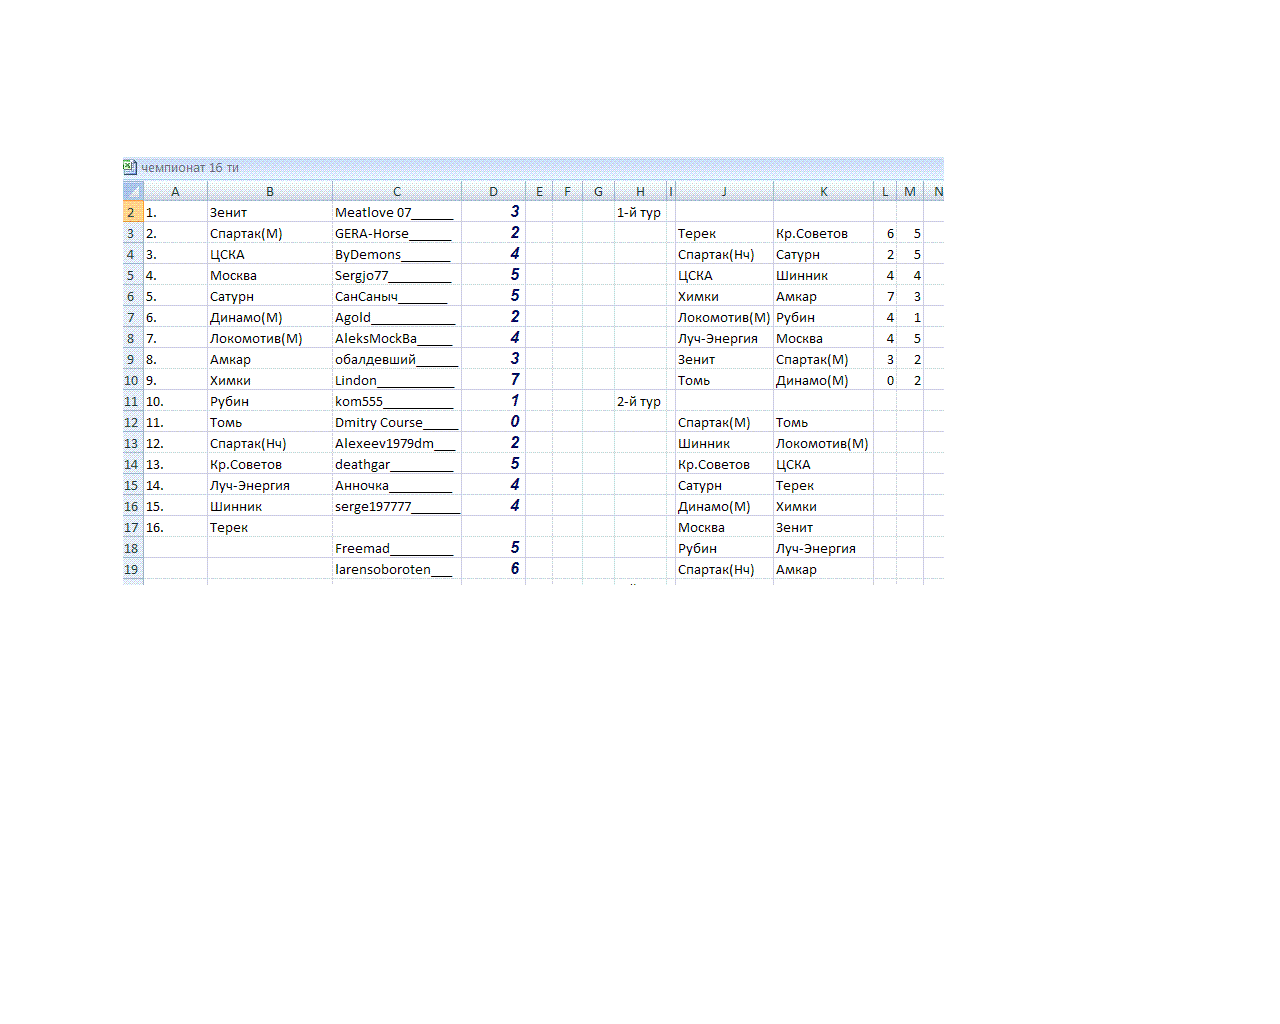The width and height of the screenshot is (1280, 1024).
Task: Click the Select All corner triangle
Action: pos(133,191)
